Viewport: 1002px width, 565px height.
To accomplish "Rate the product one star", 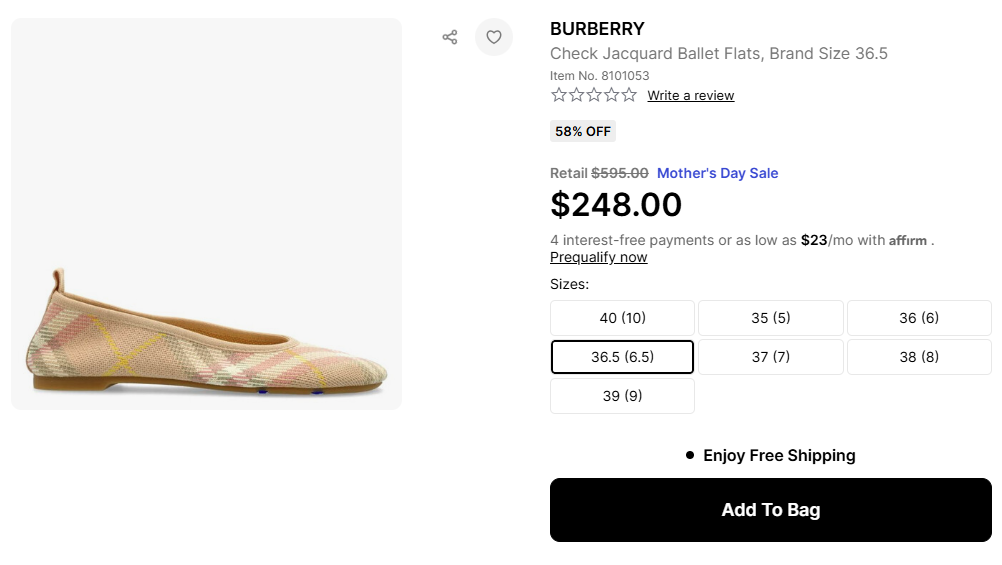I will click(x=559, y=95).
